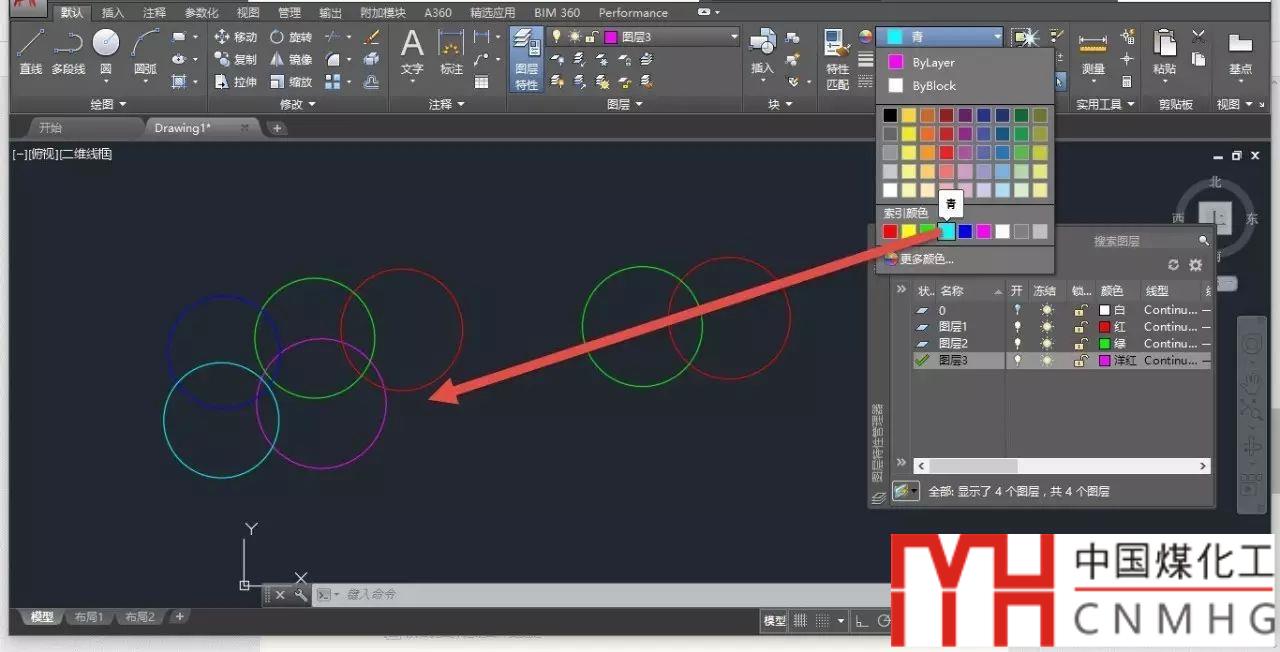The width and height of the screenshot is (1280, 652).
Task: Select the Circle (圆) drawing tool
Action: tap(105, 51)
